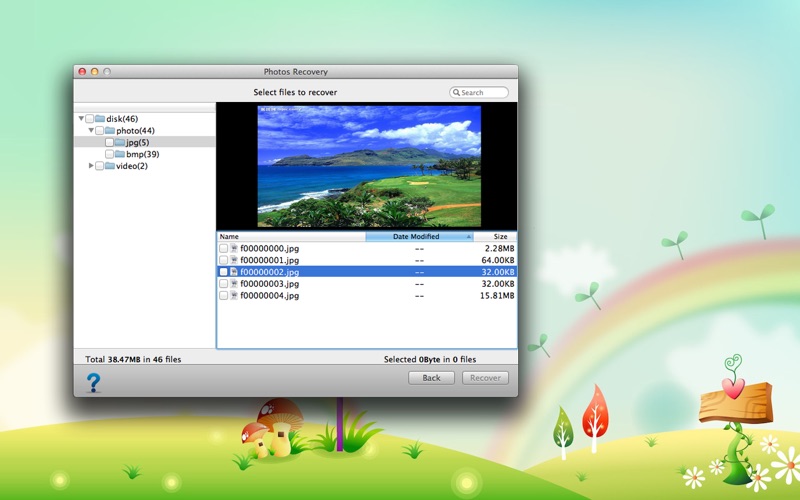
Task: Click the 'Total 38.47MB in 46 files' status
Action: [x=133, y=359]
